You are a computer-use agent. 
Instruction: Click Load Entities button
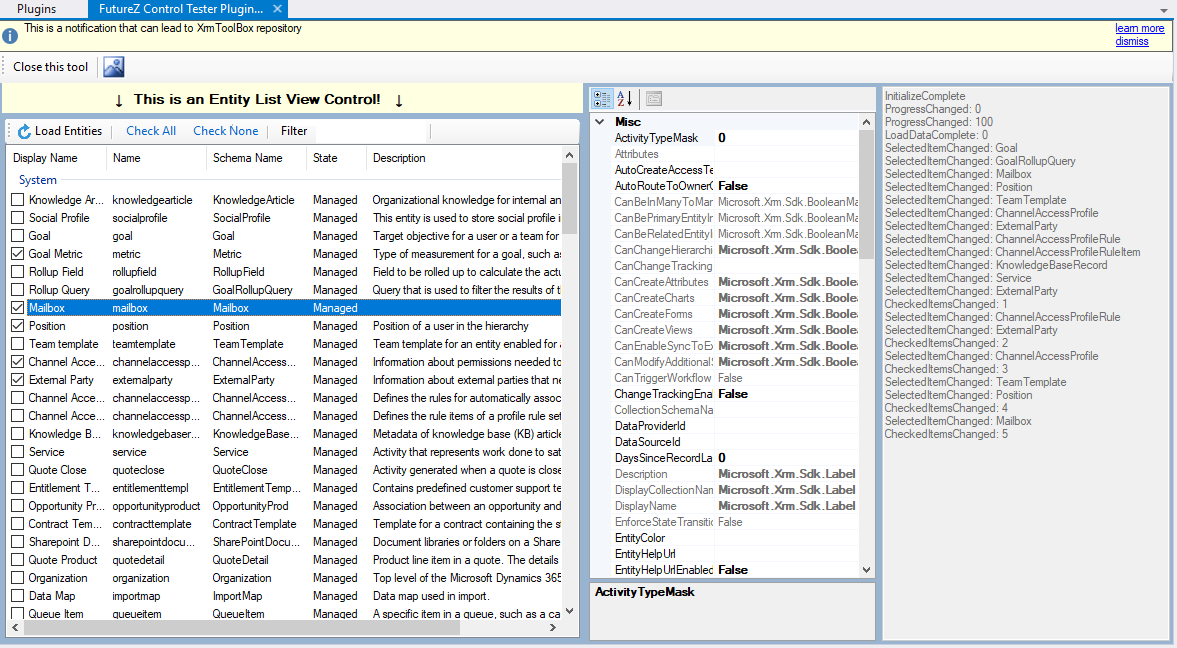[60, 131]
